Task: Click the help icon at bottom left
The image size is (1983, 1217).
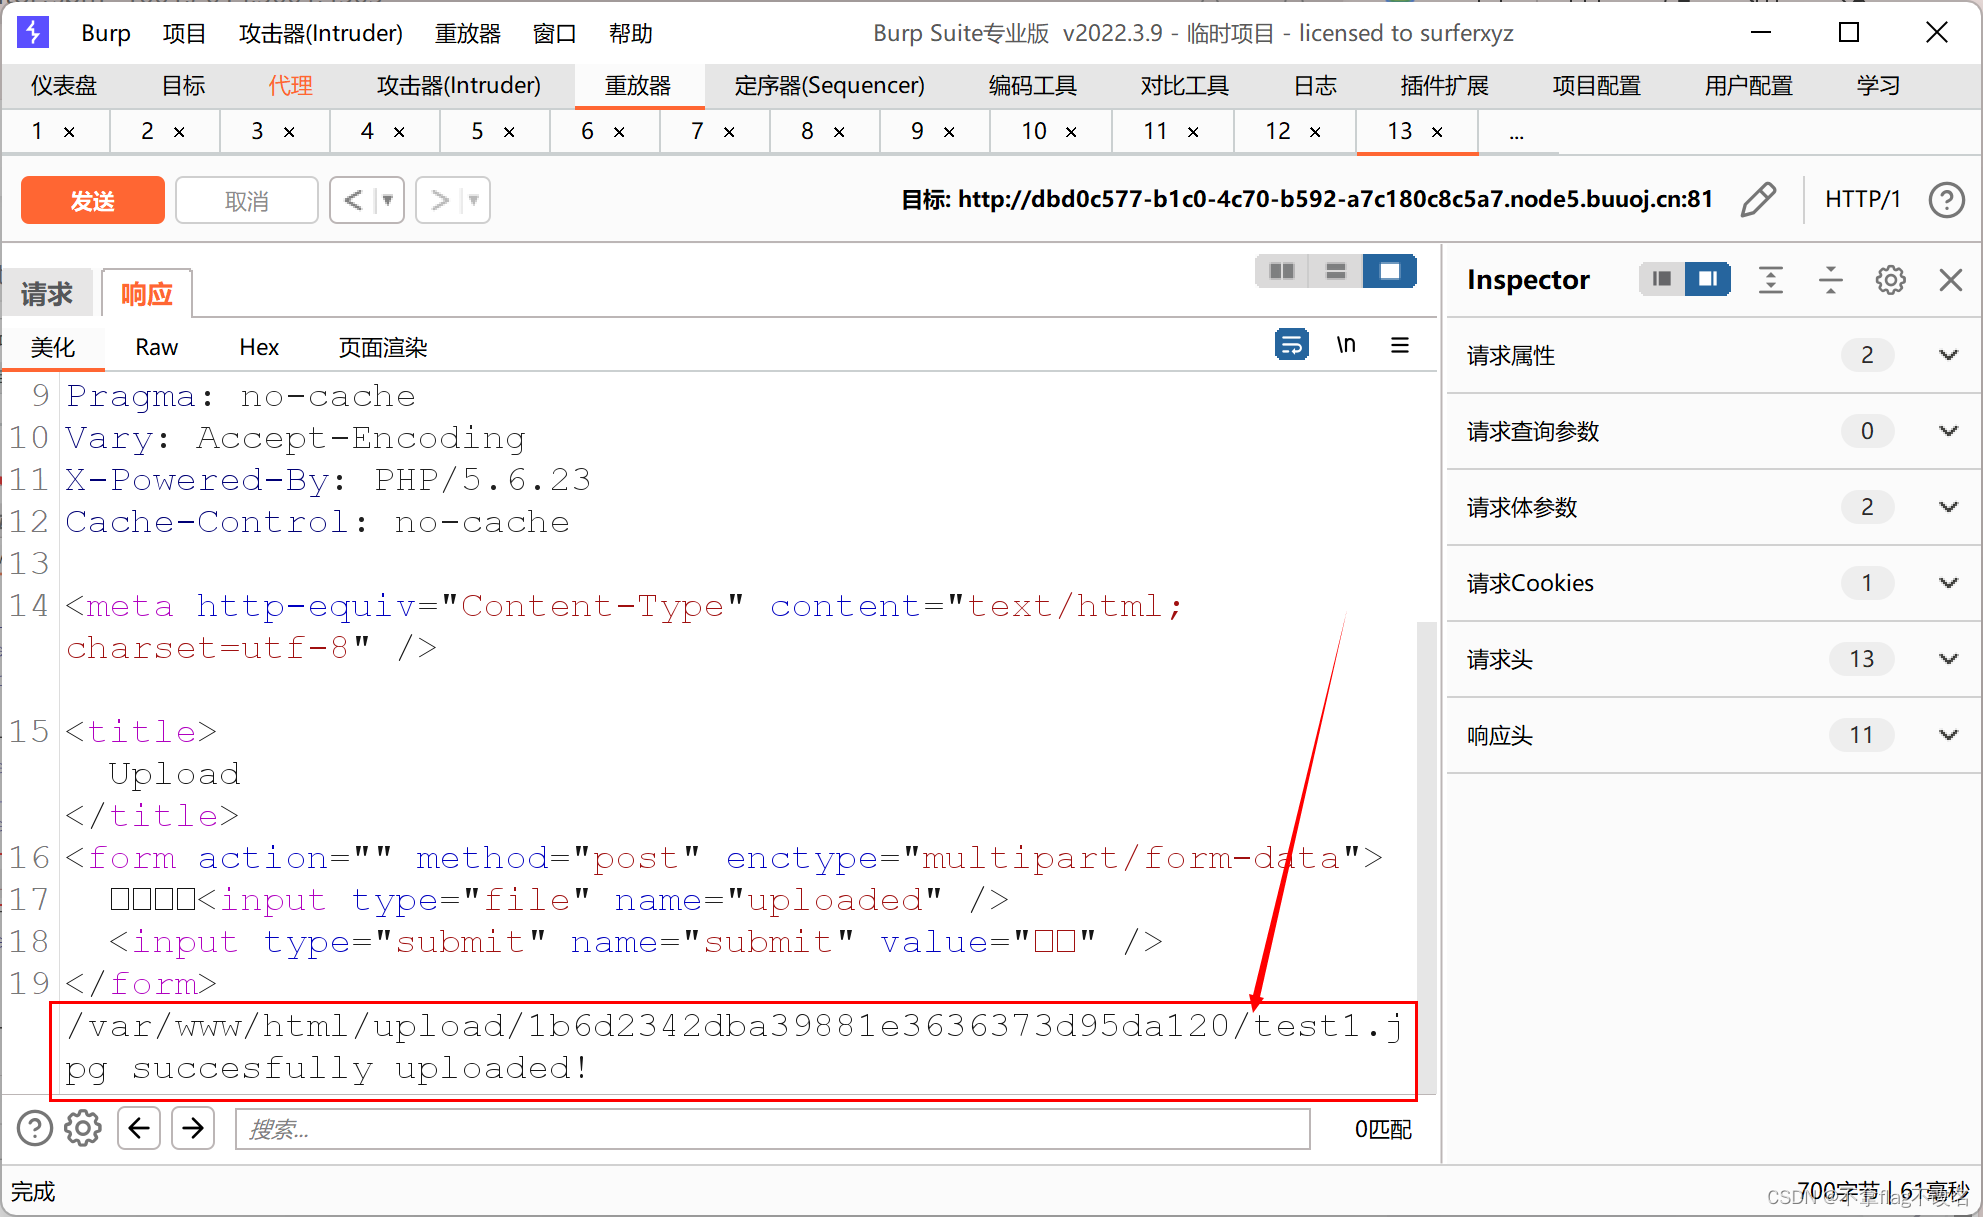Action: [34, 1128]
